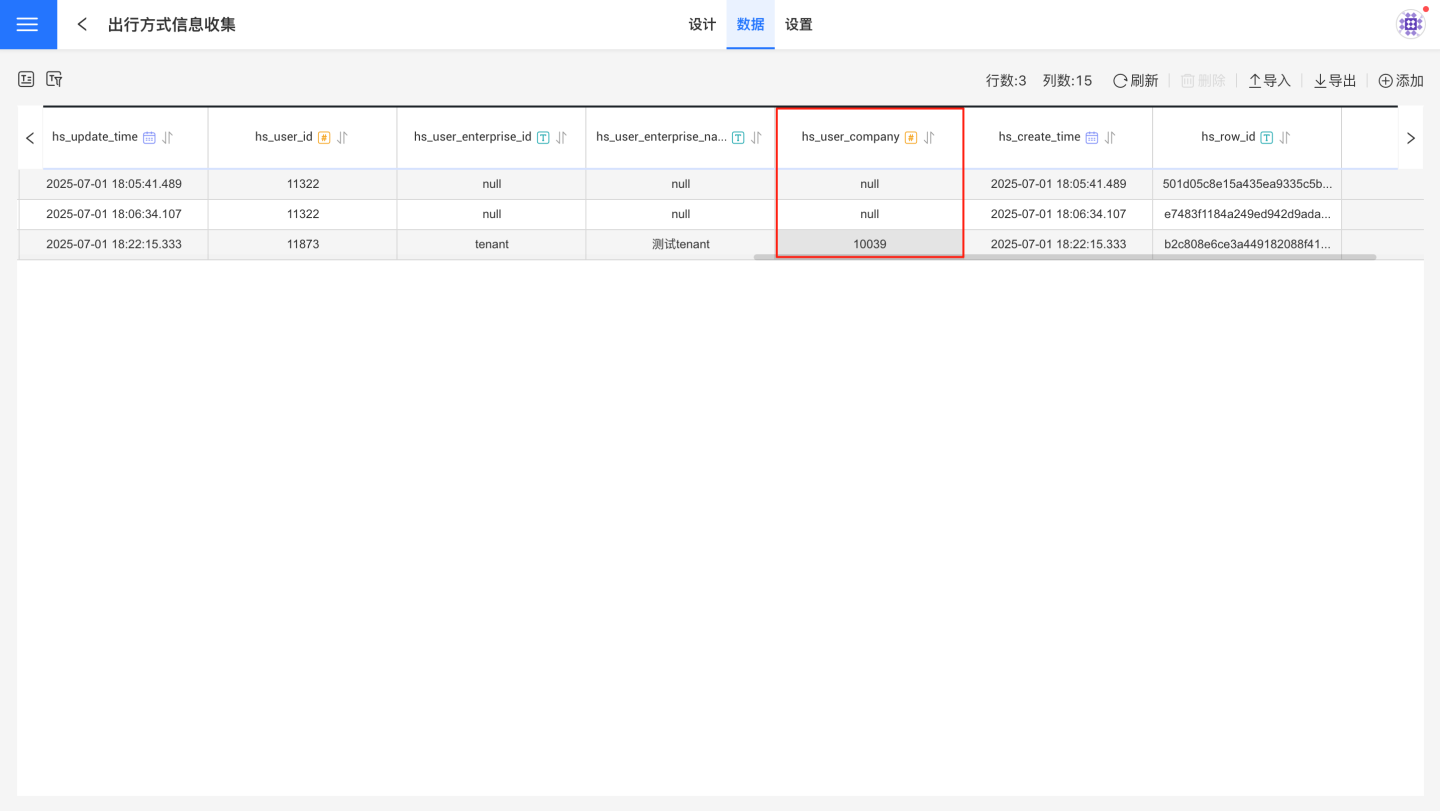
Task: Sort by the hs_user_company column
Action: point(929,138)
